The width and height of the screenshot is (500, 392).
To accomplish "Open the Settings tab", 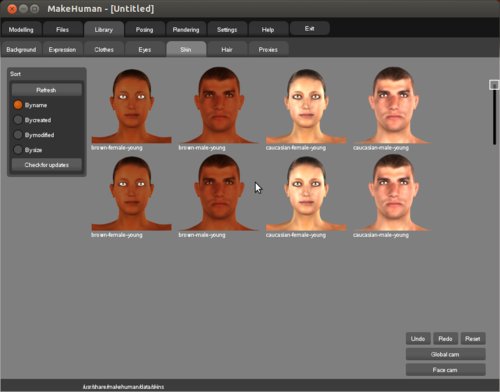I will click(227, 29).
